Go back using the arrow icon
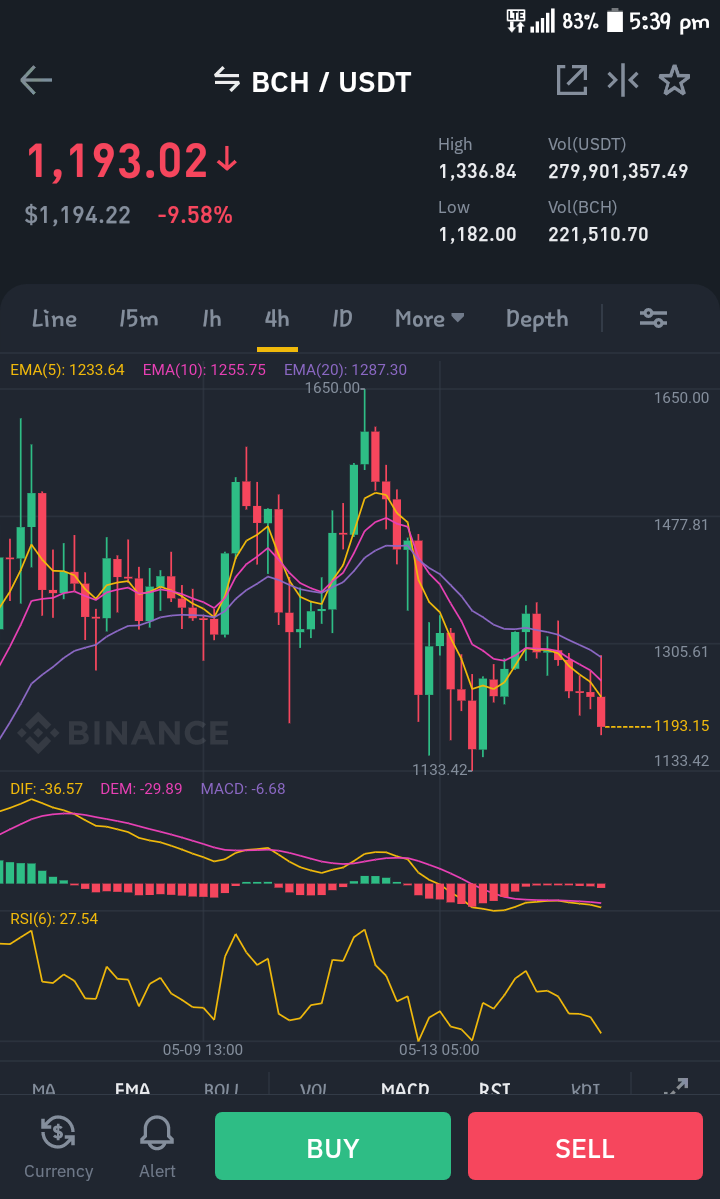This screenshot has width=720, height=1199. tap(36, 80)
